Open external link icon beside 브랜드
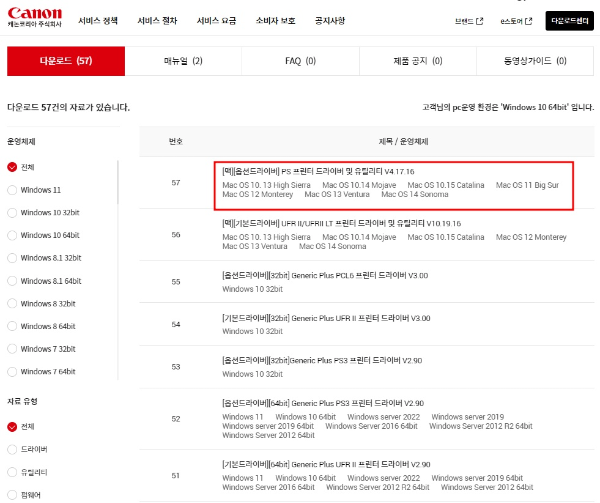The height and width of the screenshot is (503, 600). [x=479, y=21]
